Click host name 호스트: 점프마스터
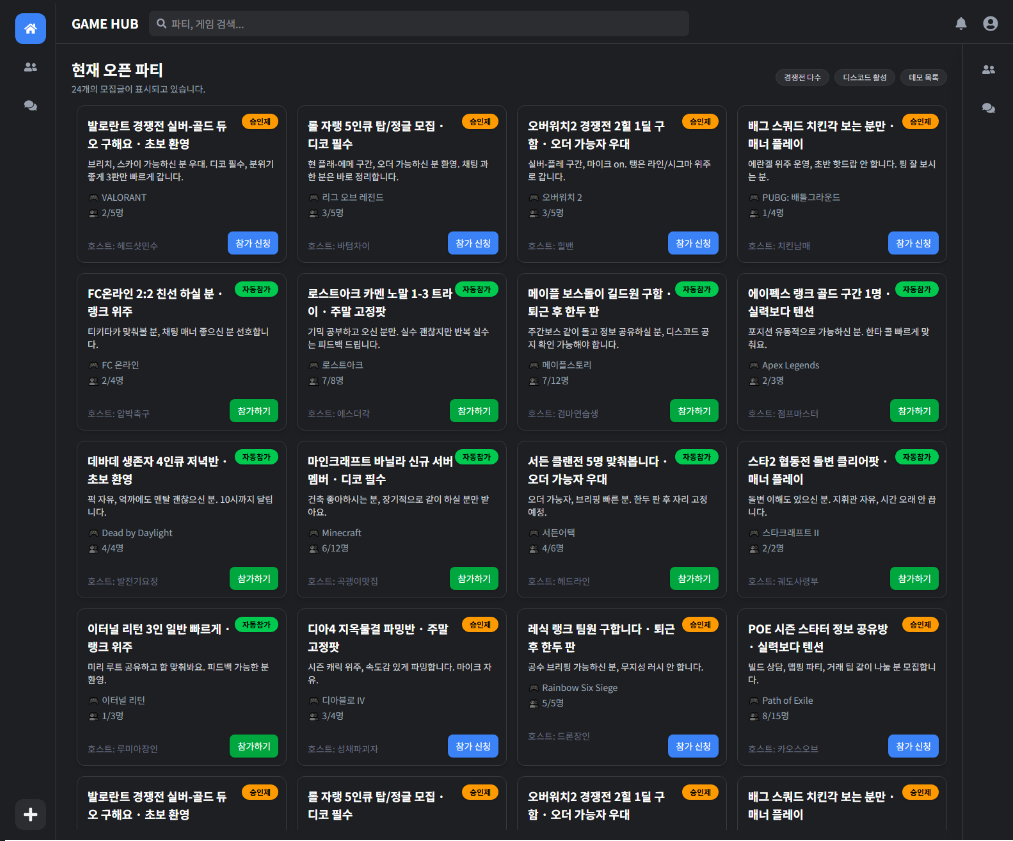Viewport: 1013px width, 841px height. (783, 414)
